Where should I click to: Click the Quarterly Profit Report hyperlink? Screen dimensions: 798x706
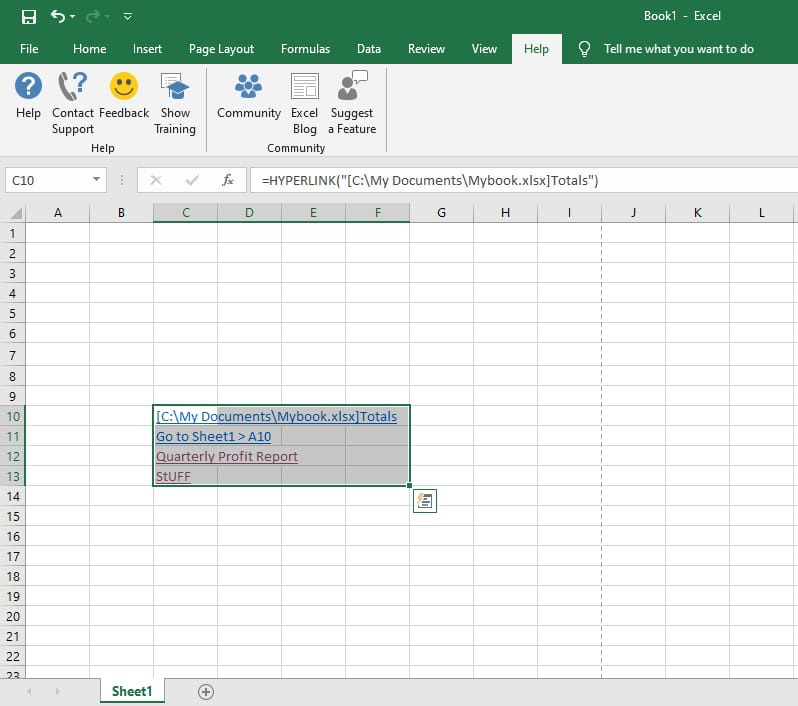[x=227, y=457]
